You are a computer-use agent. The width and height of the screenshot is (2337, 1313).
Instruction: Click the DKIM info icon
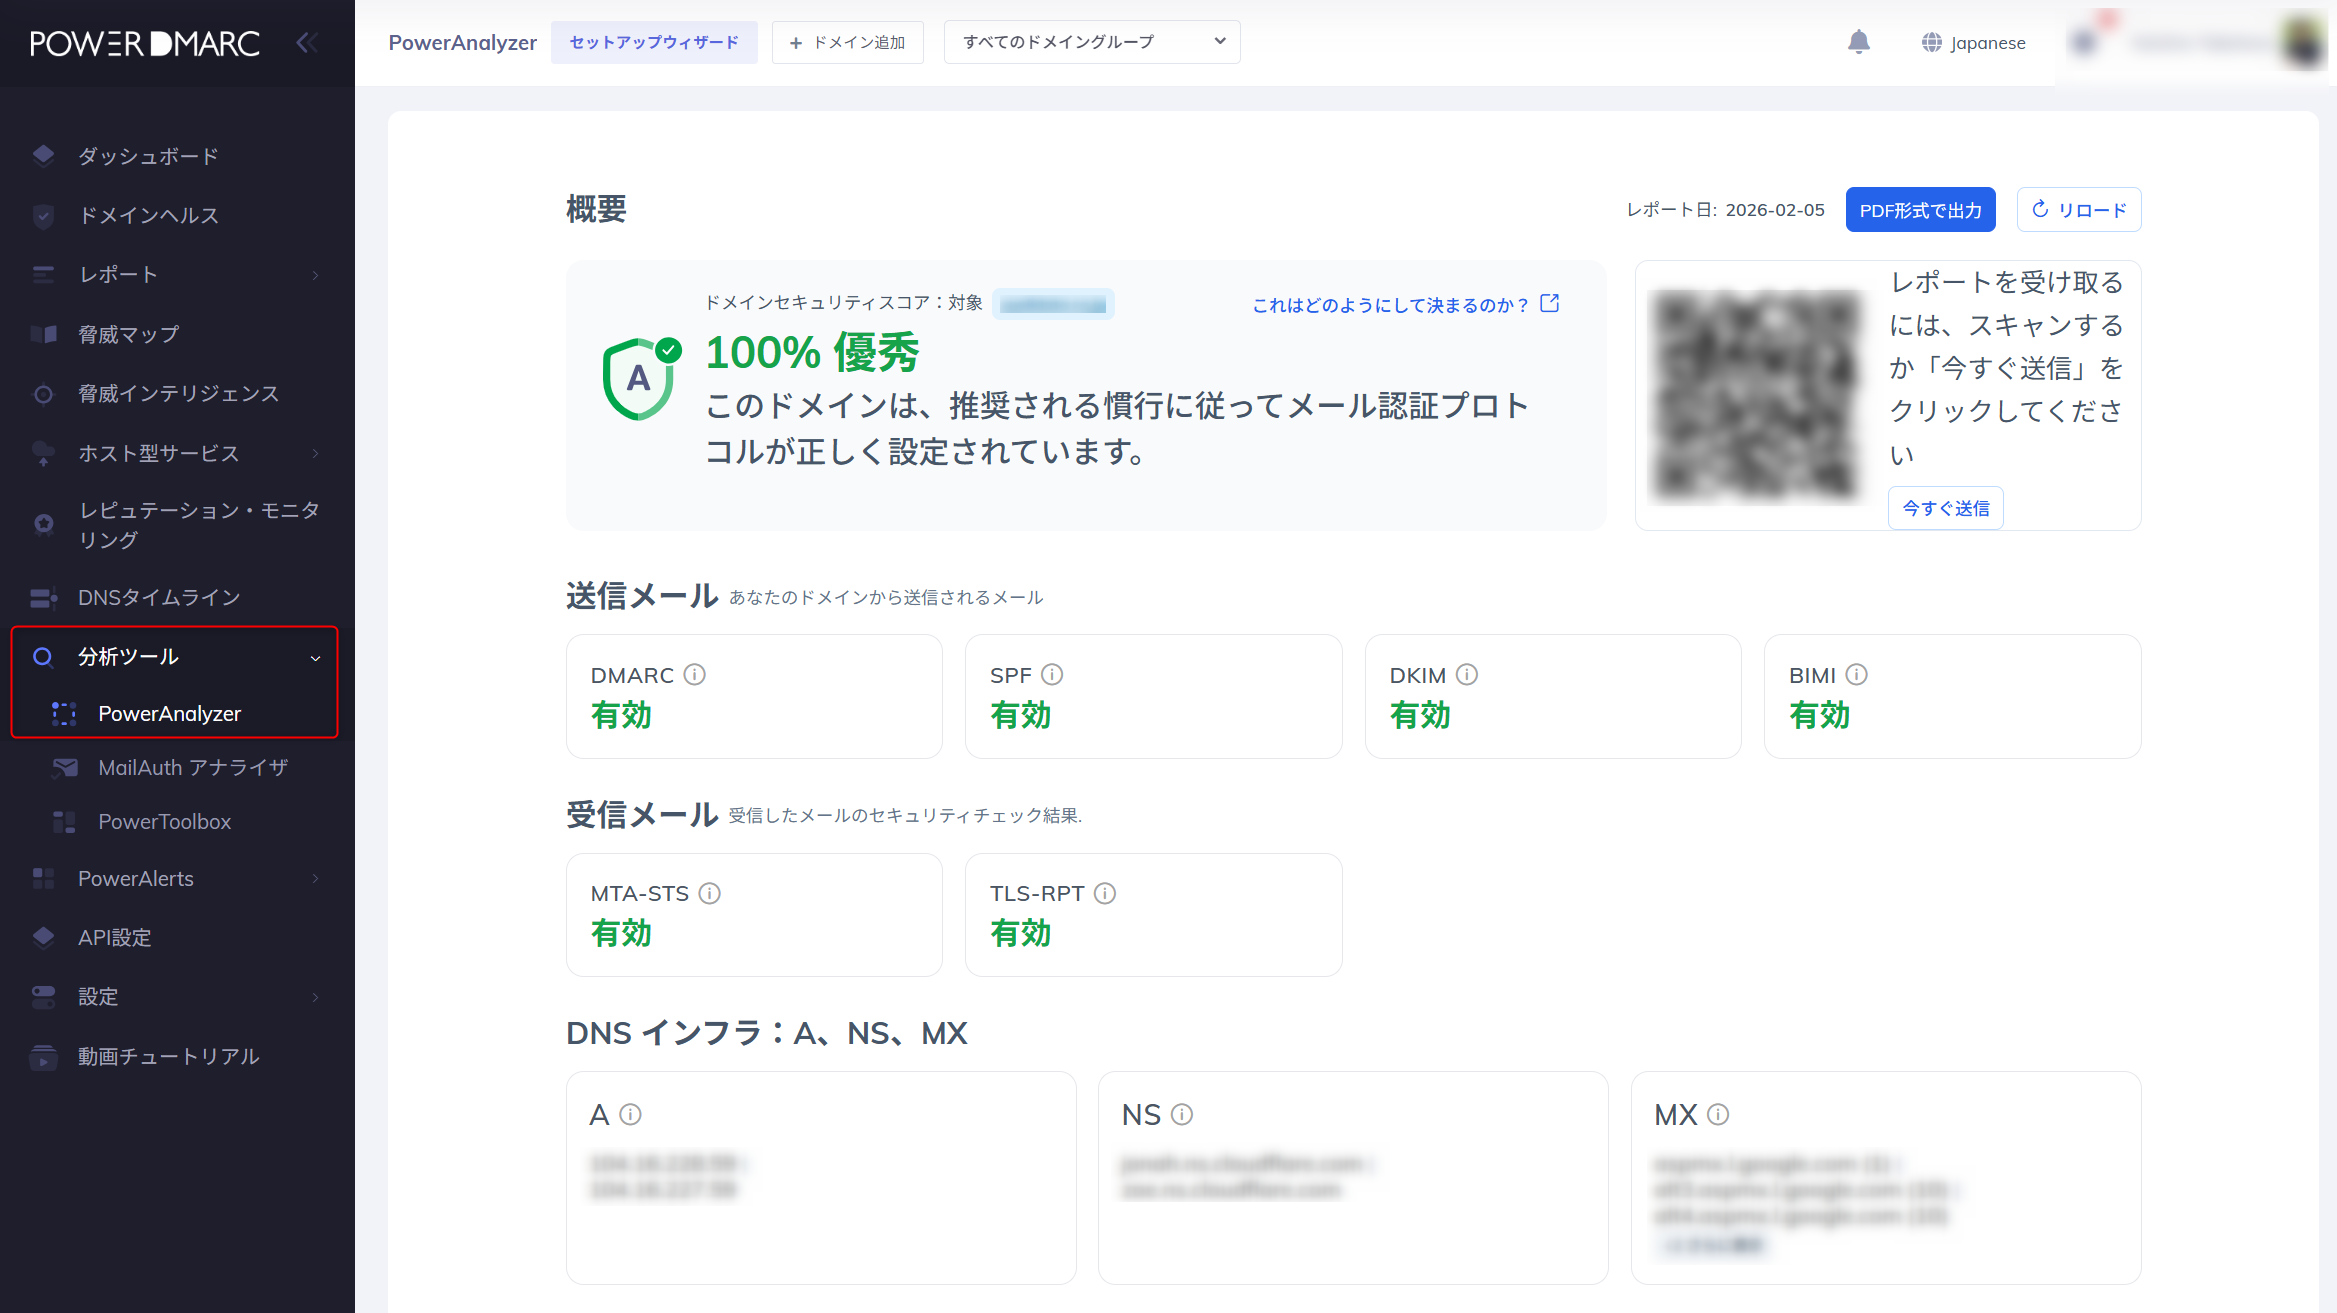pyautogui.click(x=1467, y=675)
